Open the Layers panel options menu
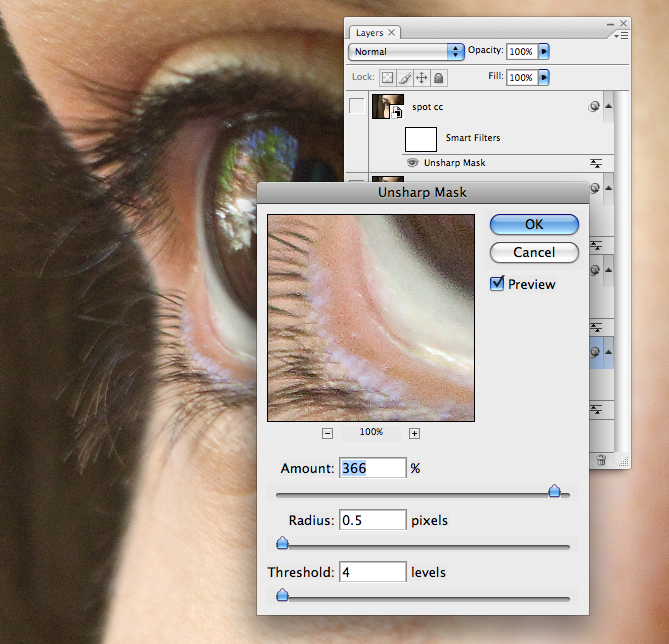 pos(622,36)
